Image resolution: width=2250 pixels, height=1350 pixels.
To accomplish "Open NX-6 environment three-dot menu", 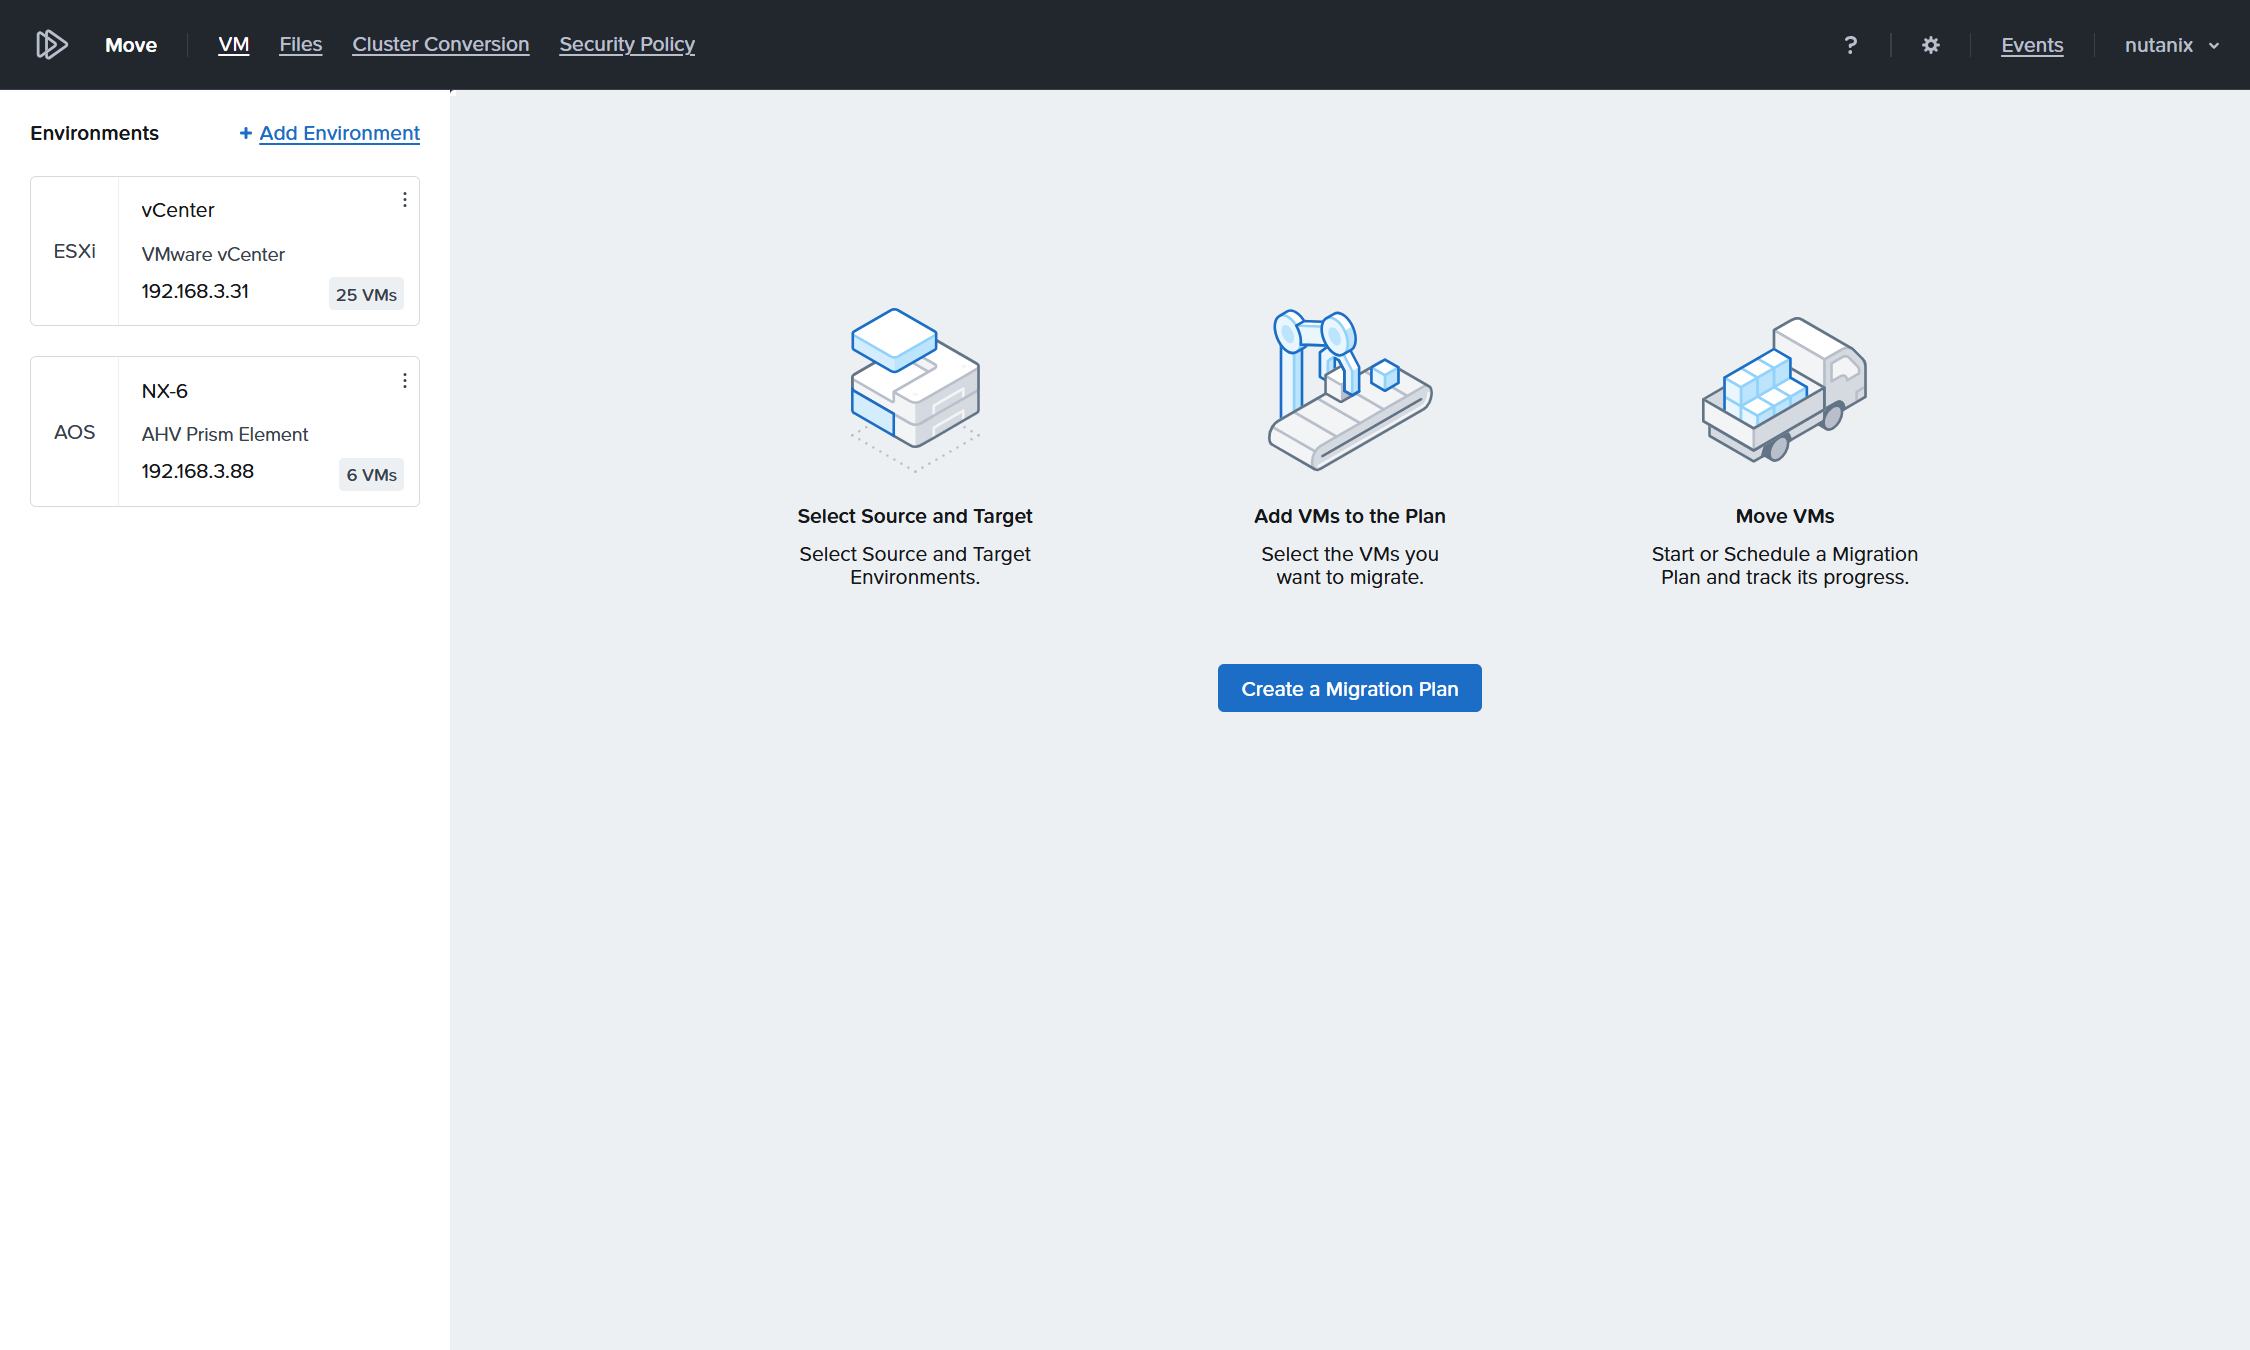I will tap(404, 381).
